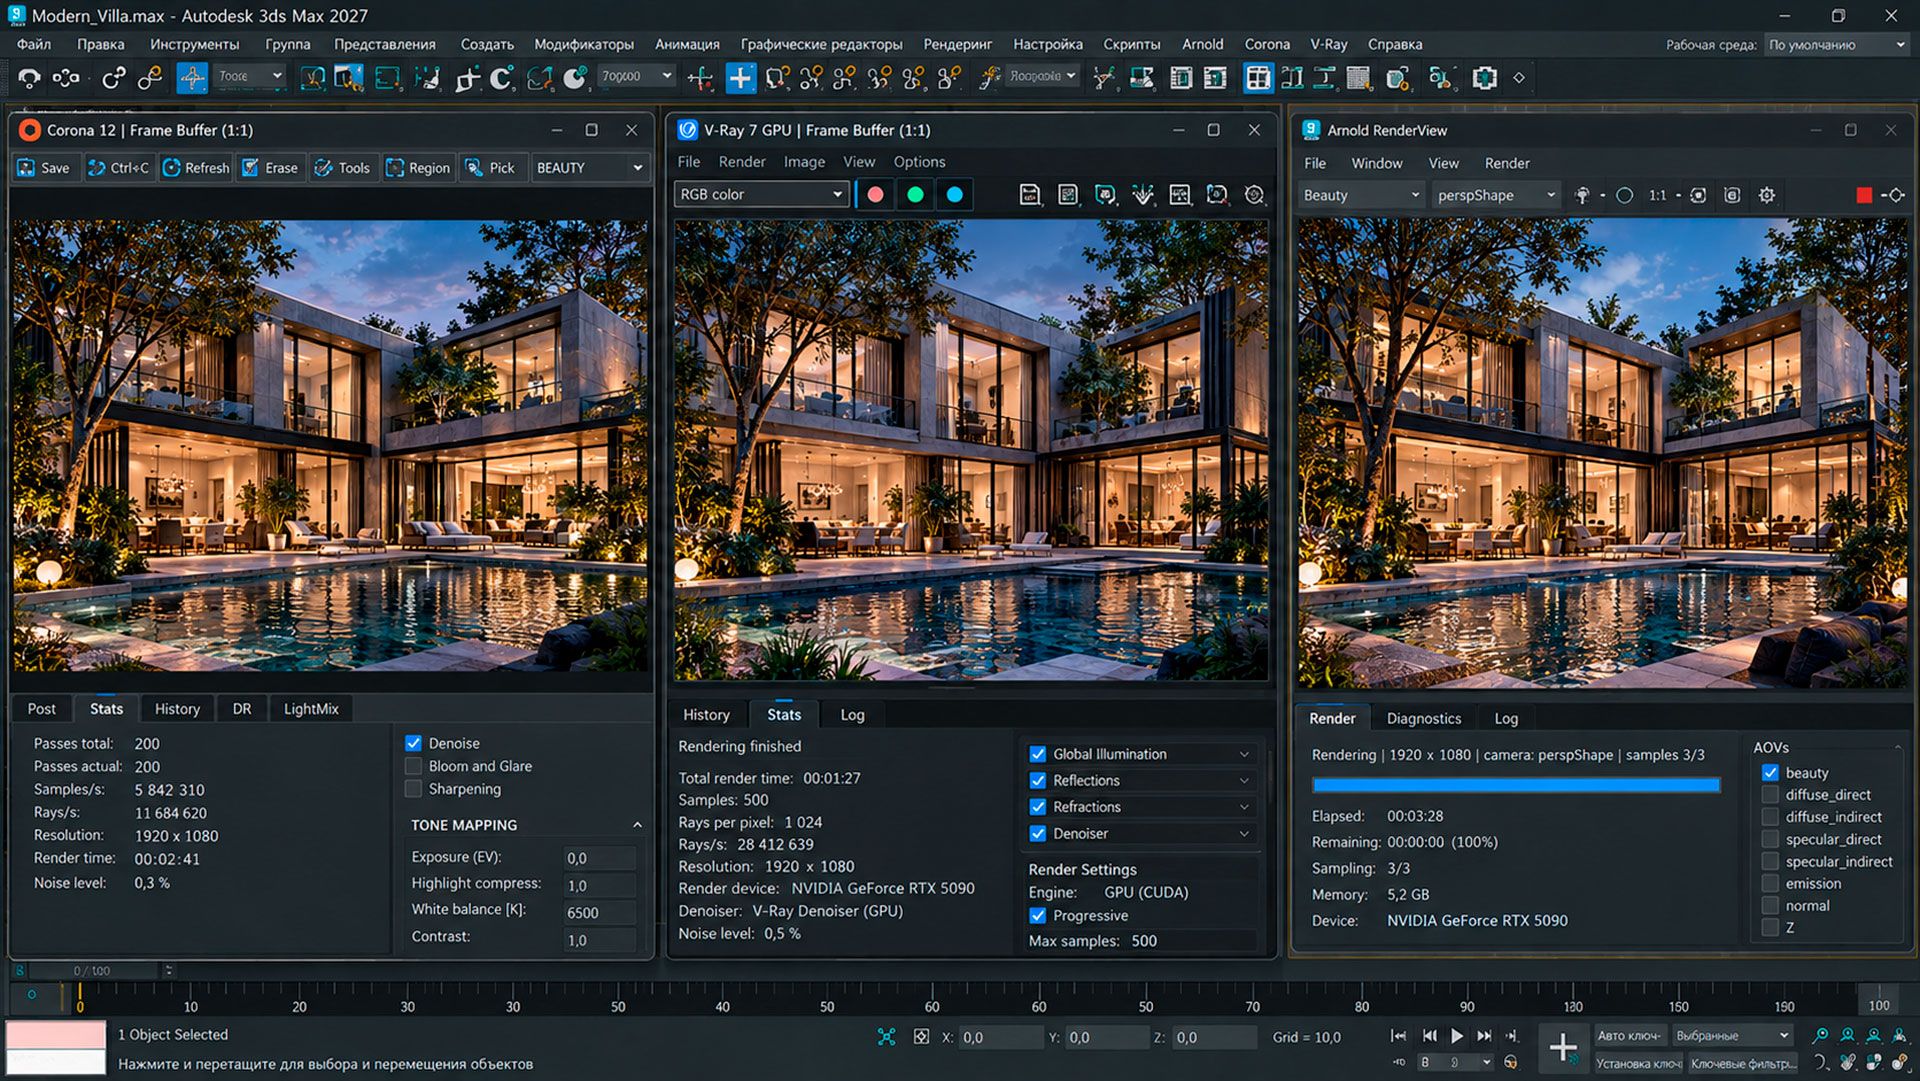Click the Region button in Corona buffer
Viewport: 1920px width, 1081px height.
point(419,168)
